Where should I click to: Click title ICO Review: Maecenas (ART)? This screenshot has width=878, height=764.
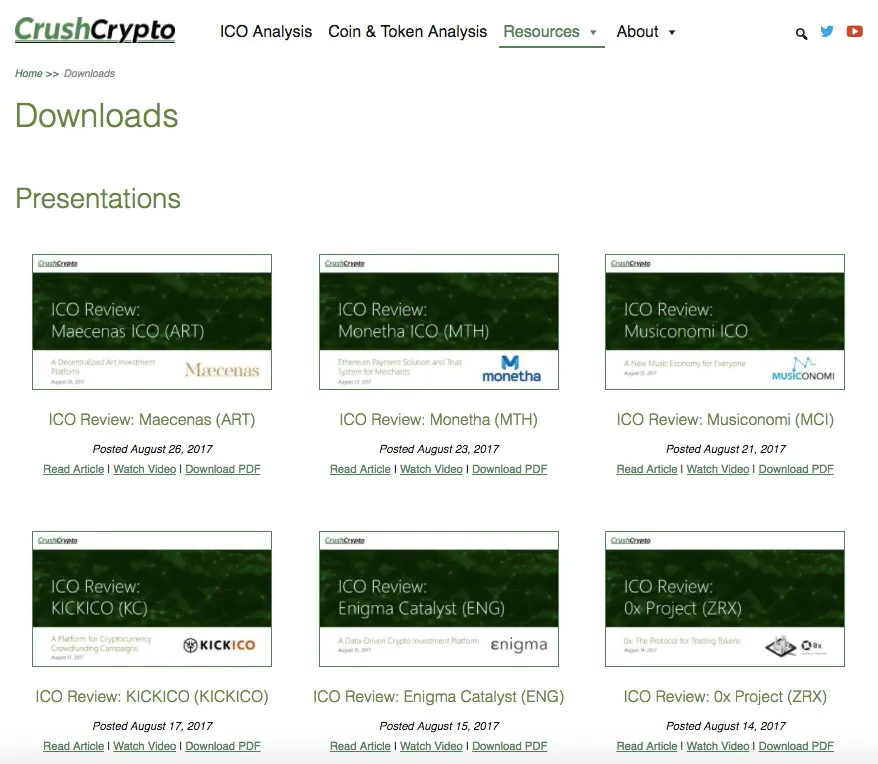[x=152, y=420]
